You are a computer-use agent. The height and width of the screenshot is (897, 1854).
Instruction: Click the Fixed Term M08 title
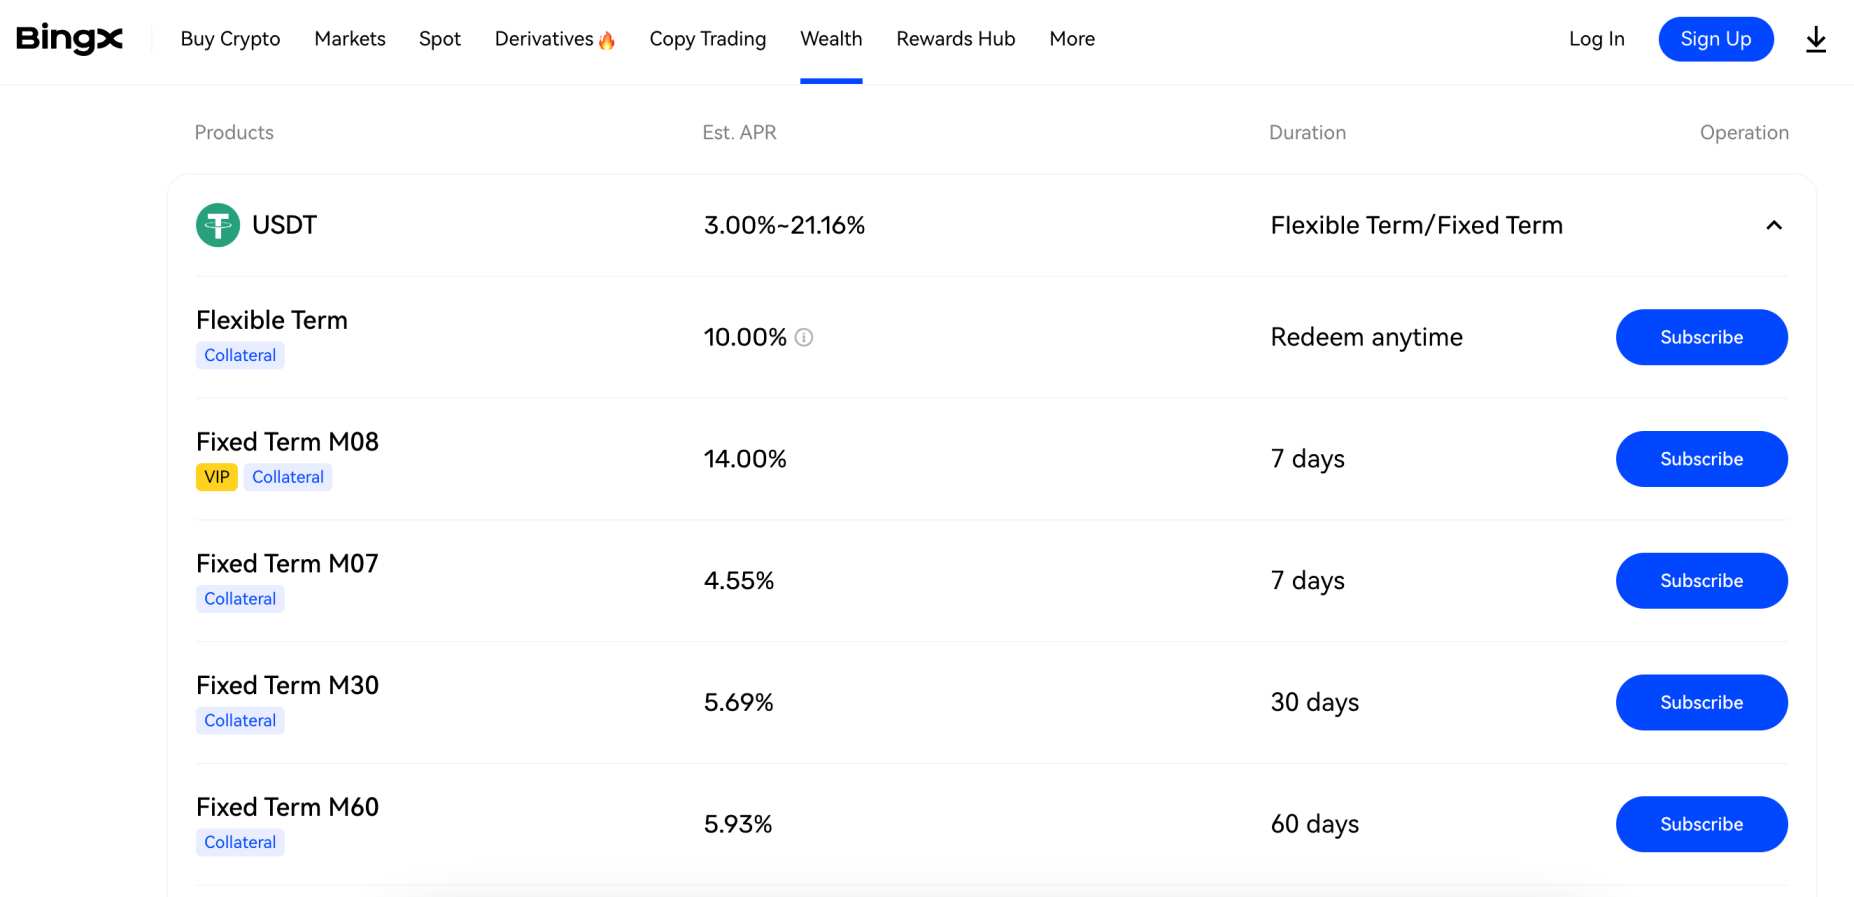click(287, 442)
